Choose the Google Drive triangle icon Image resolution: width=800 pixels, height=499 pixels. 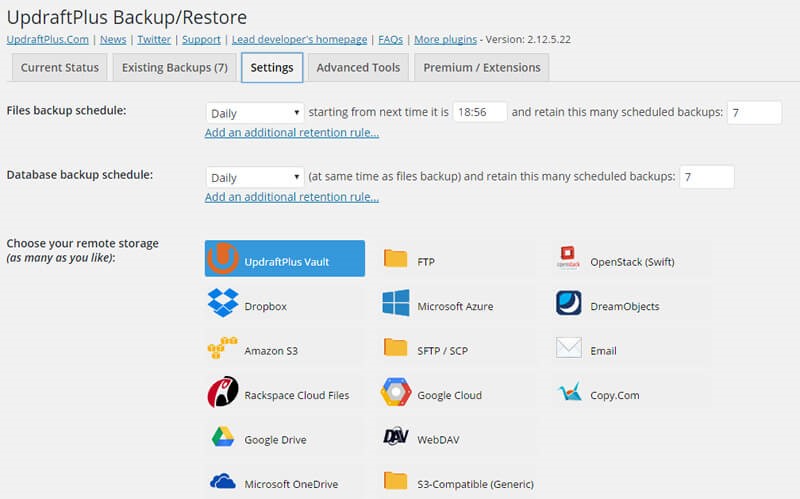(223, 437)
